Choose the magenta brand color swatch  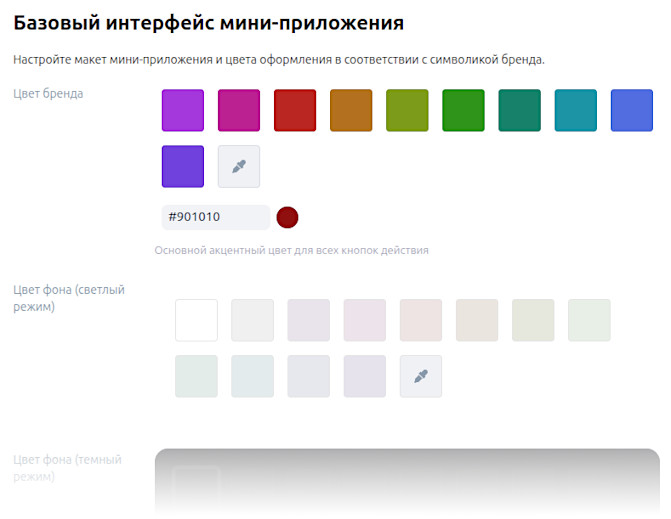coord(239,110)
